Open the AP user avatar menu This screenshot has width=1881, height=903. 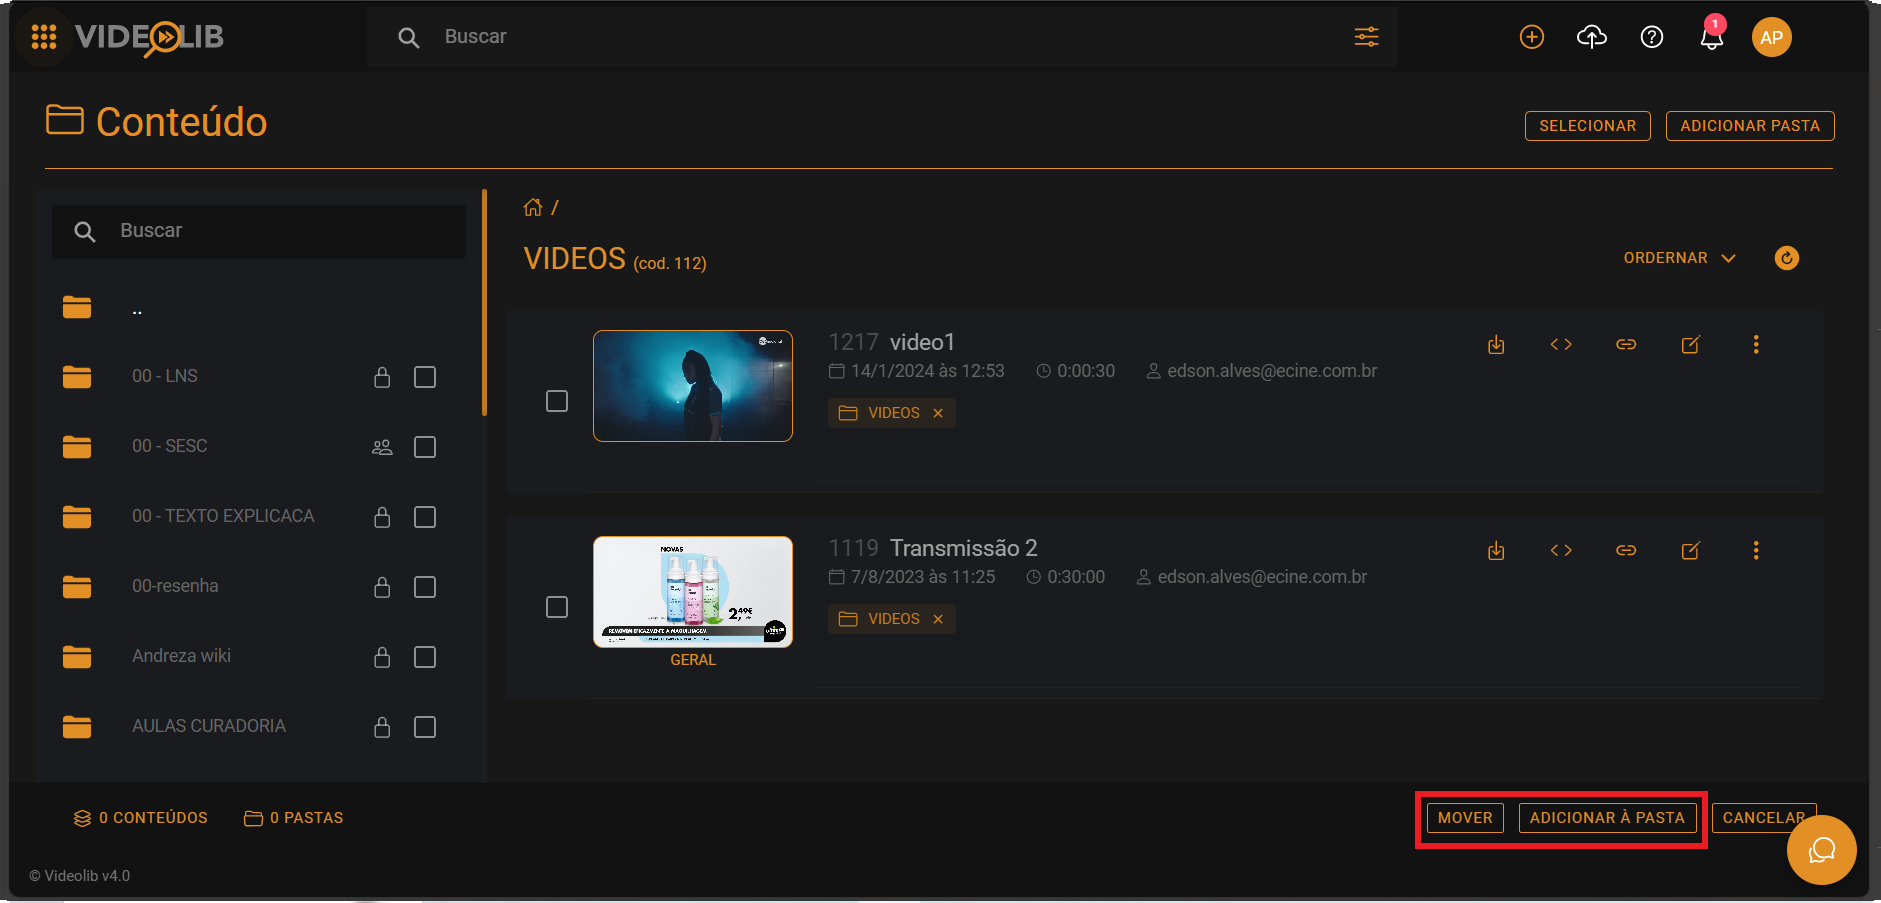[x=1772, y=37]
